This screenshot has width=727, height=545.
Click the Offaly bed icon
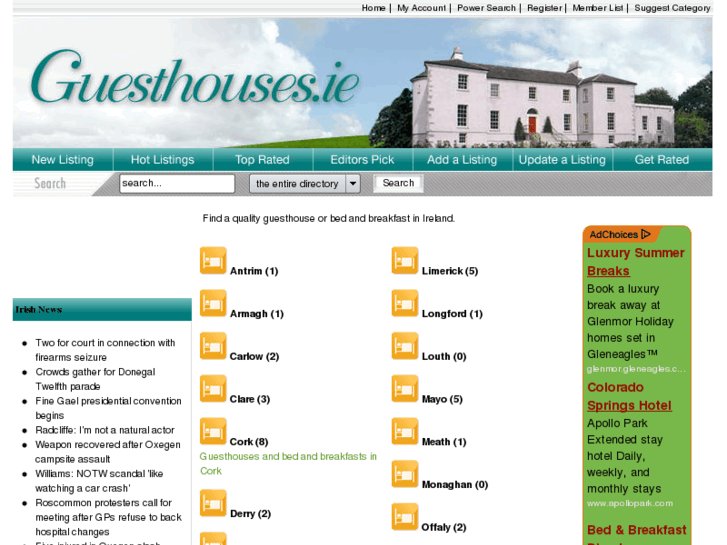click(405, 517)
